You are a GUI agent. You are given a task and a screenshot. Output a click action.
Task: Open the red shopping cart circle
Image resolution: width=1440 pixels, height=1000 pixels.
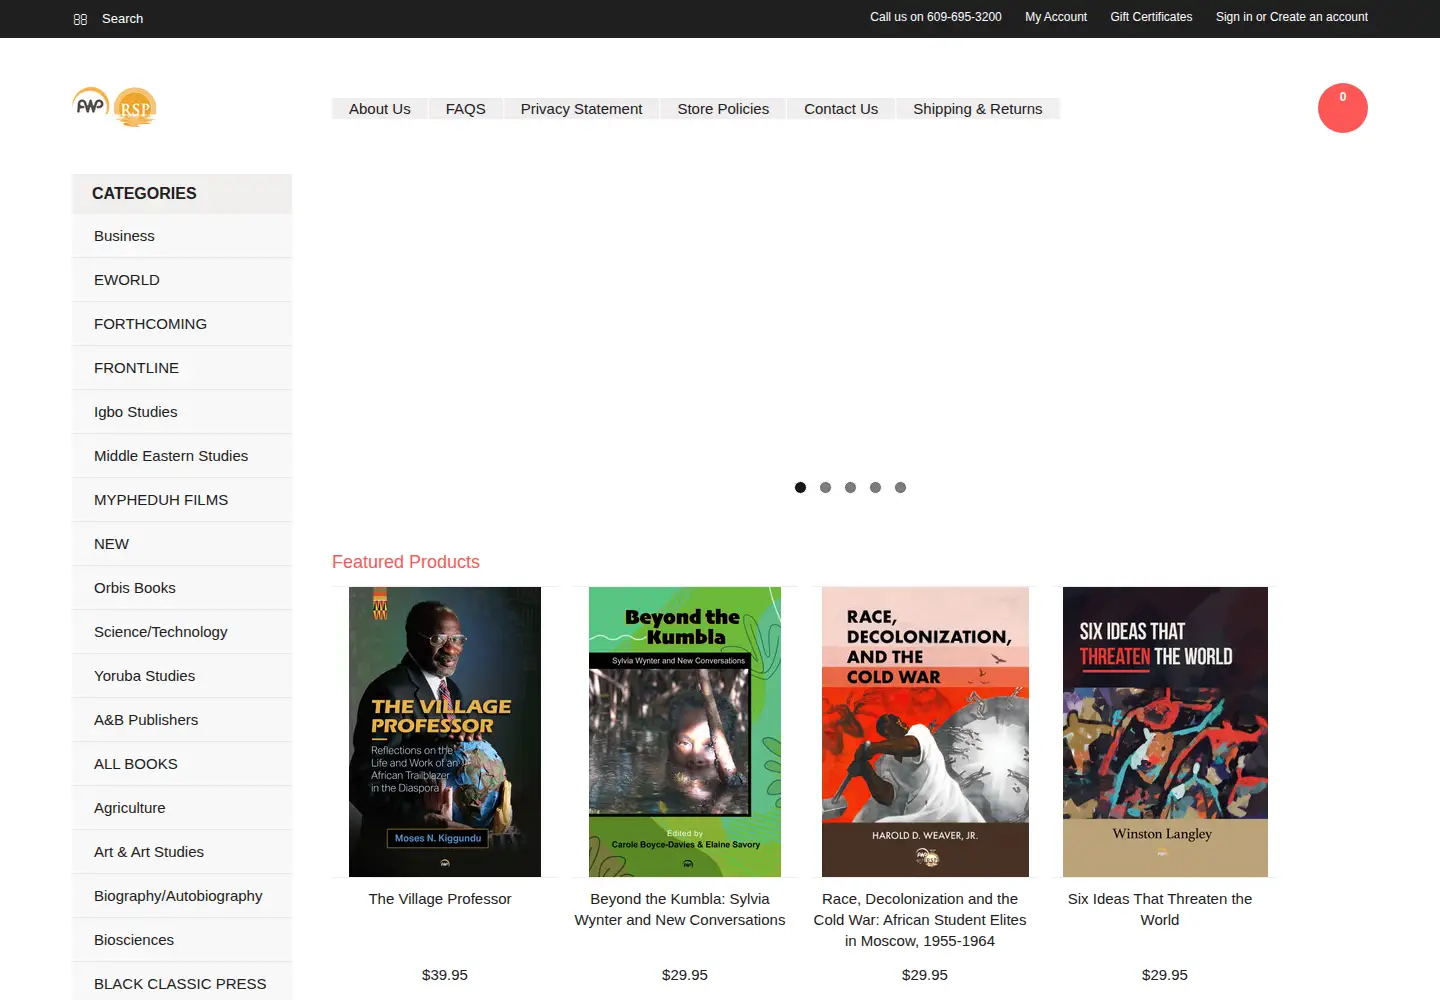coord(1342,108)
